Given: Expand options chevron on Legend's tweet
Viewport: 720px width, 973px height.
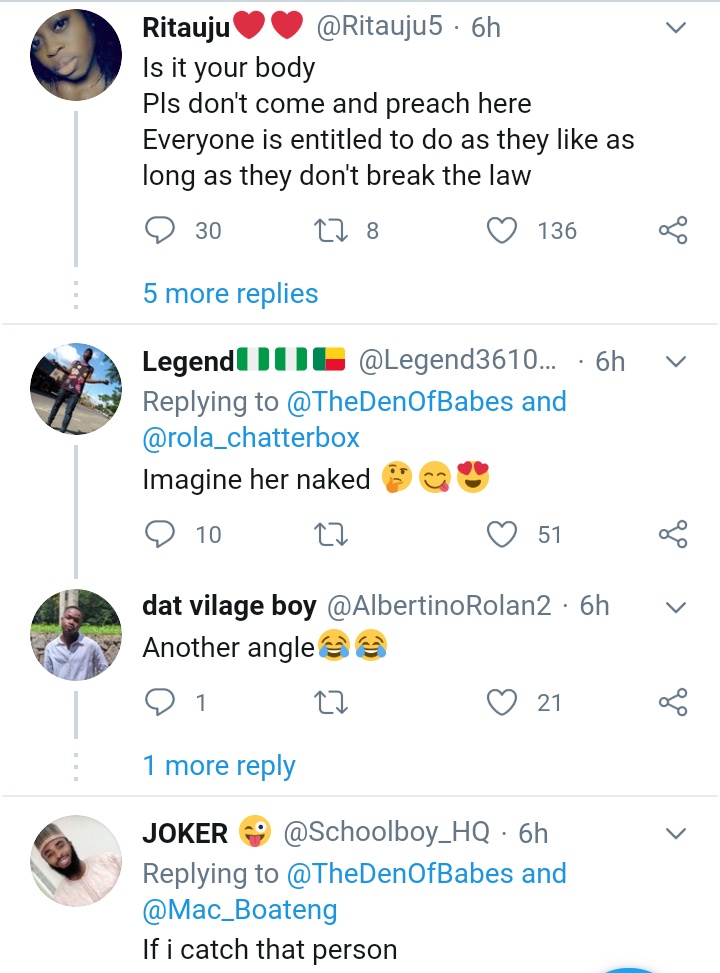Looking at the screenshot, I should [x=676, y=361].
